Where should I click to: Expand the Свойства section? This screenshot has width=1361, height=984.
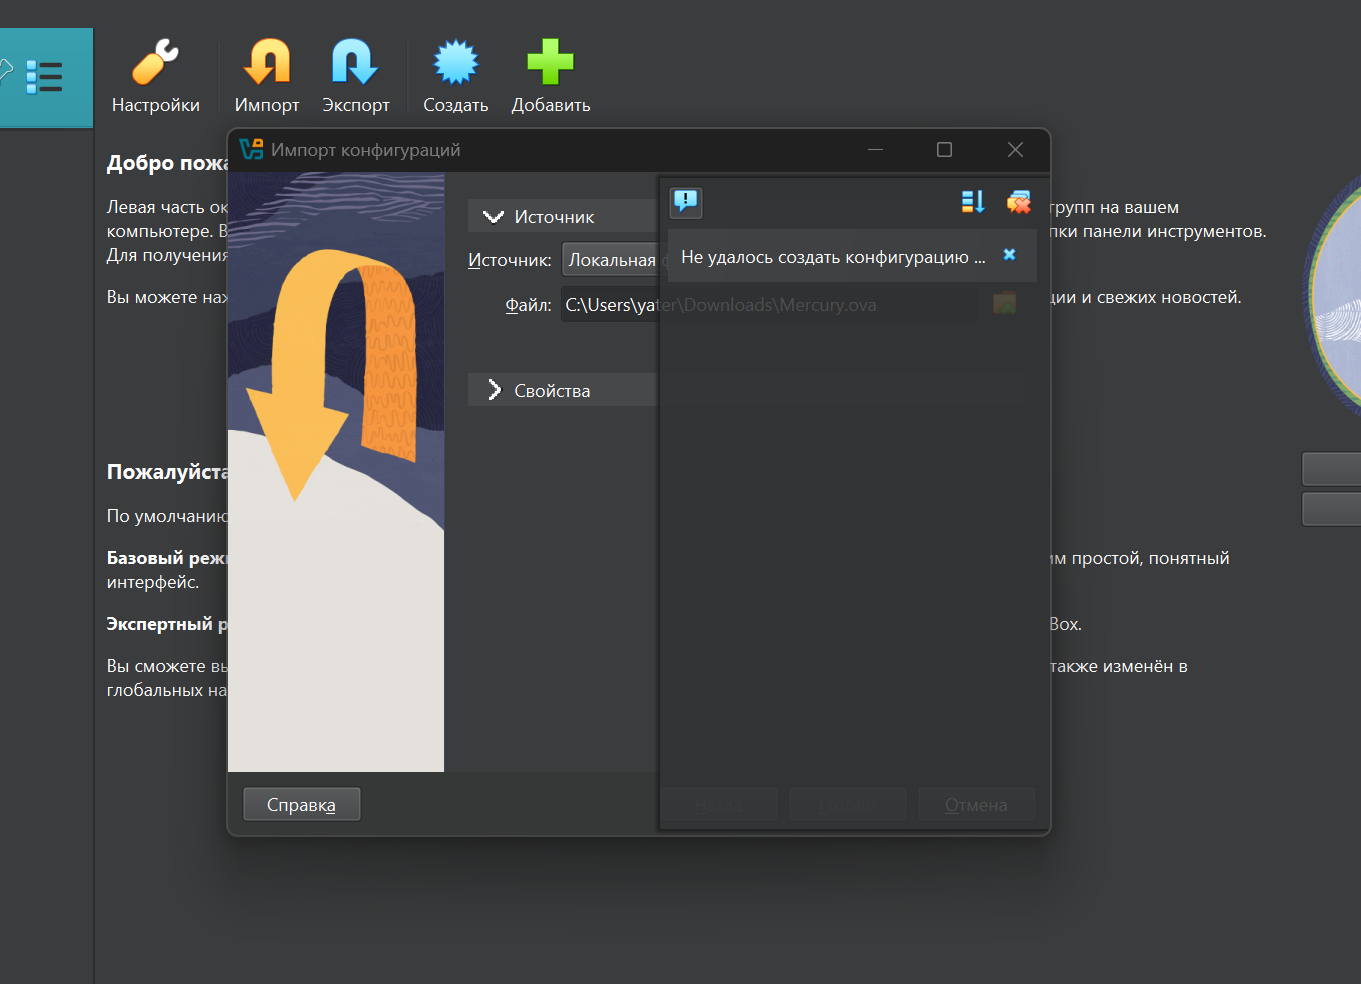pos(494,391)
